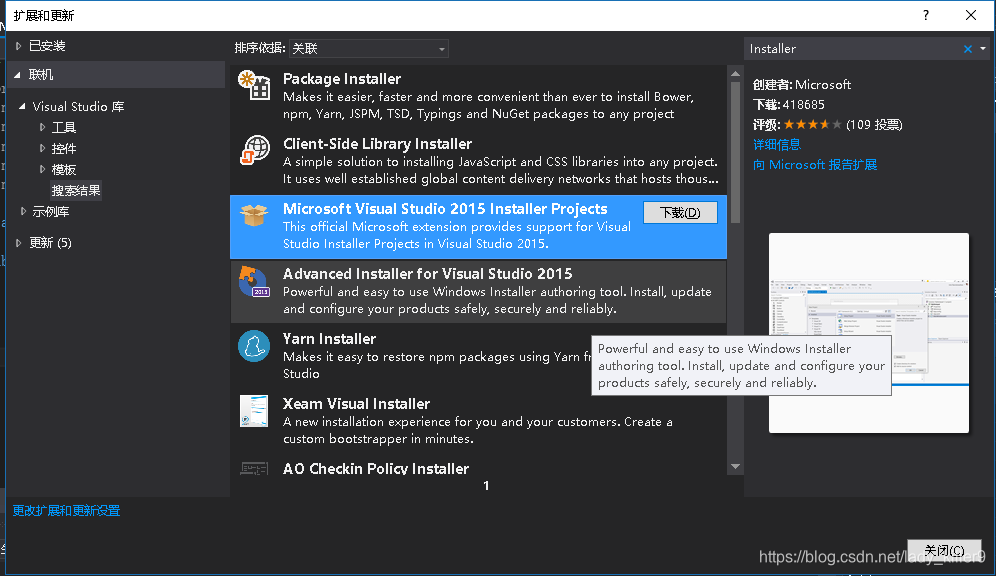Click the results list scrollbar thumb
996x576 pixels.
tap(736, 153)
